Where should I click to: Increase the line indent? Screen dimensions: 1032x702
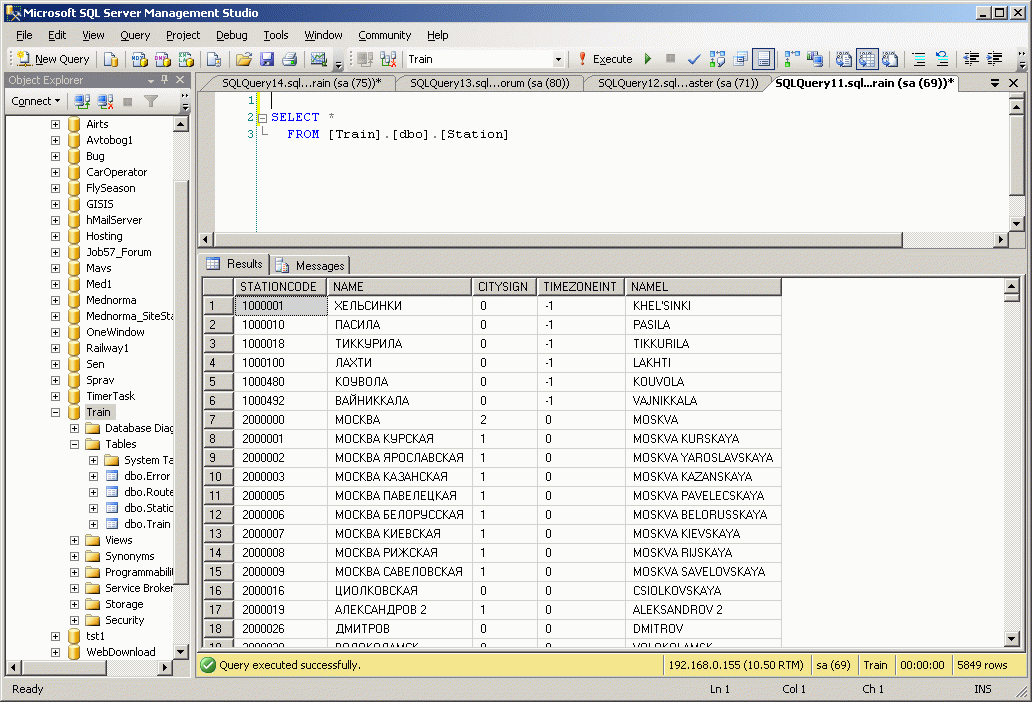994,59
